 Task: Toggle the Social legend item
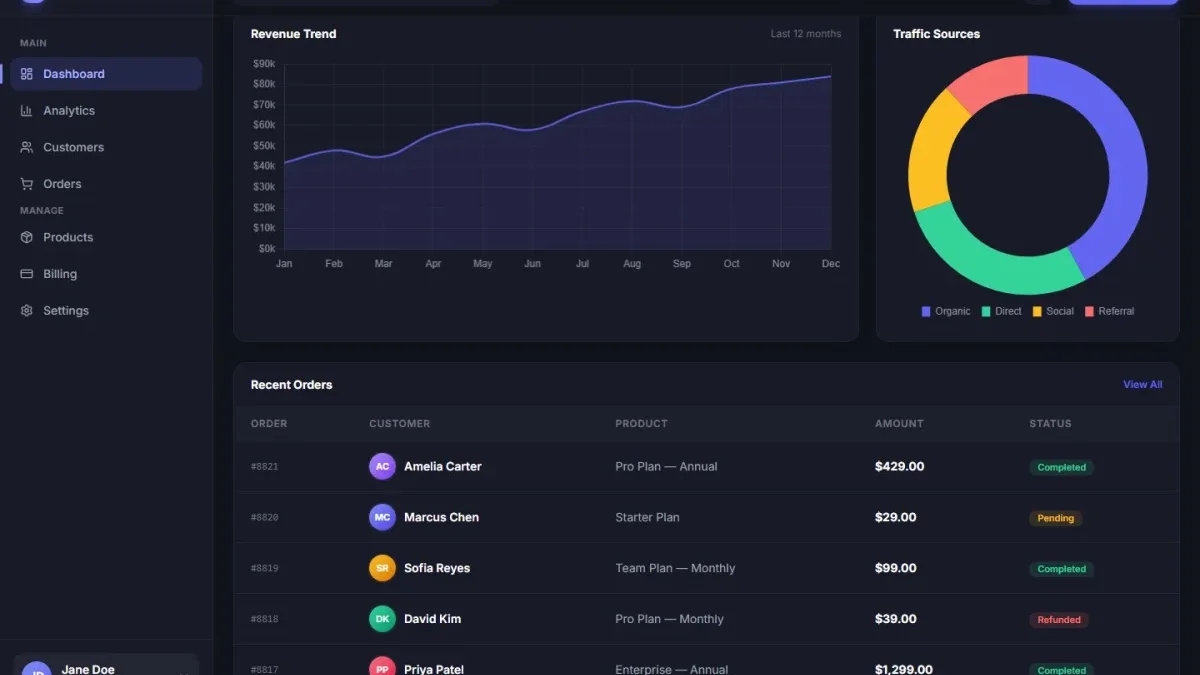click(1053, 311)
